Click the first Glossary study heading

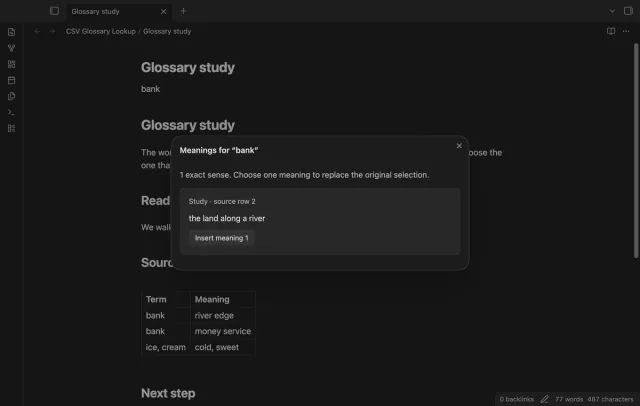(x=188, y=67)
